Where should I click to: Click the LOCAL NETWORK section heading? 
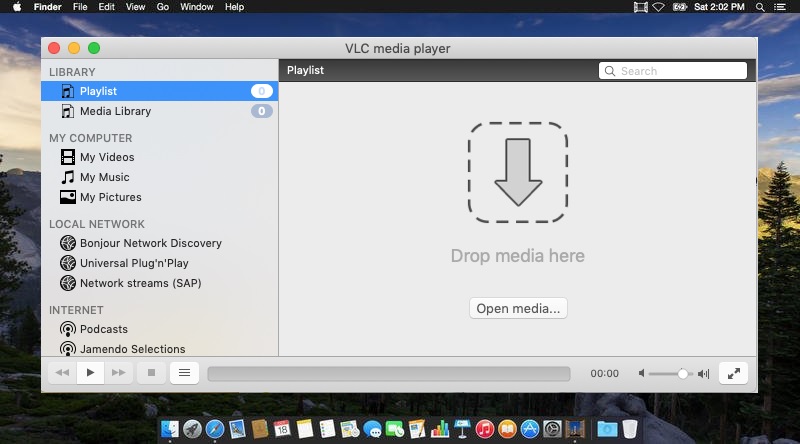pyautogui.click(x=96, y=224)
